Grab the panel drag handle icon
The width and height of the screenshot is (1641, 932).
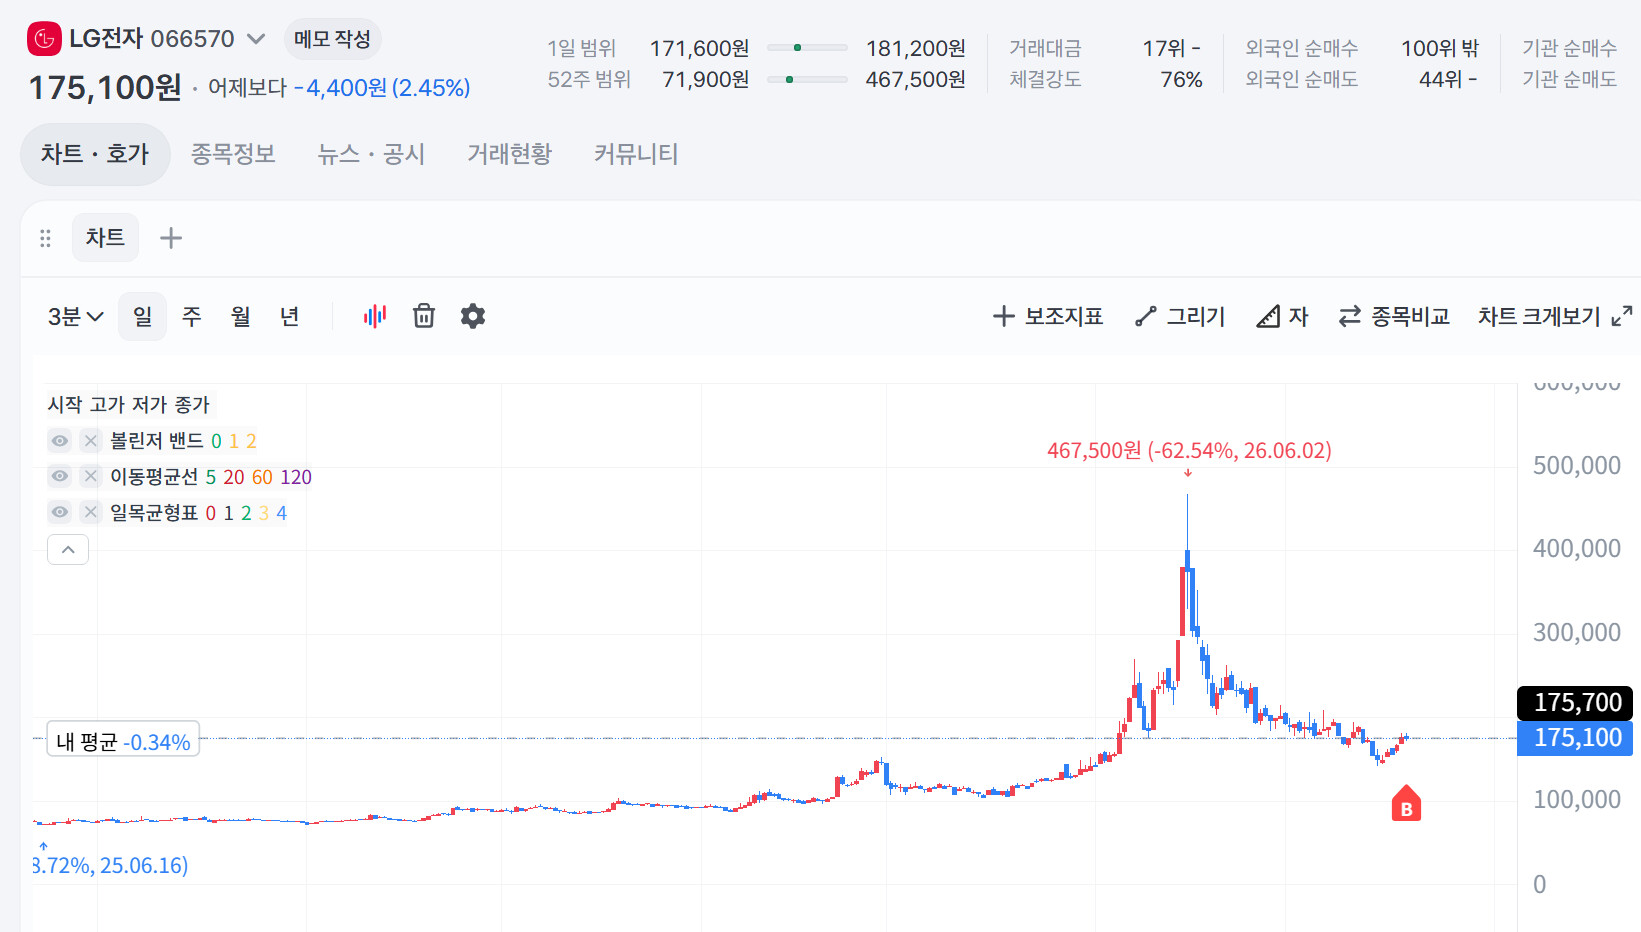(x=45, y=238)
